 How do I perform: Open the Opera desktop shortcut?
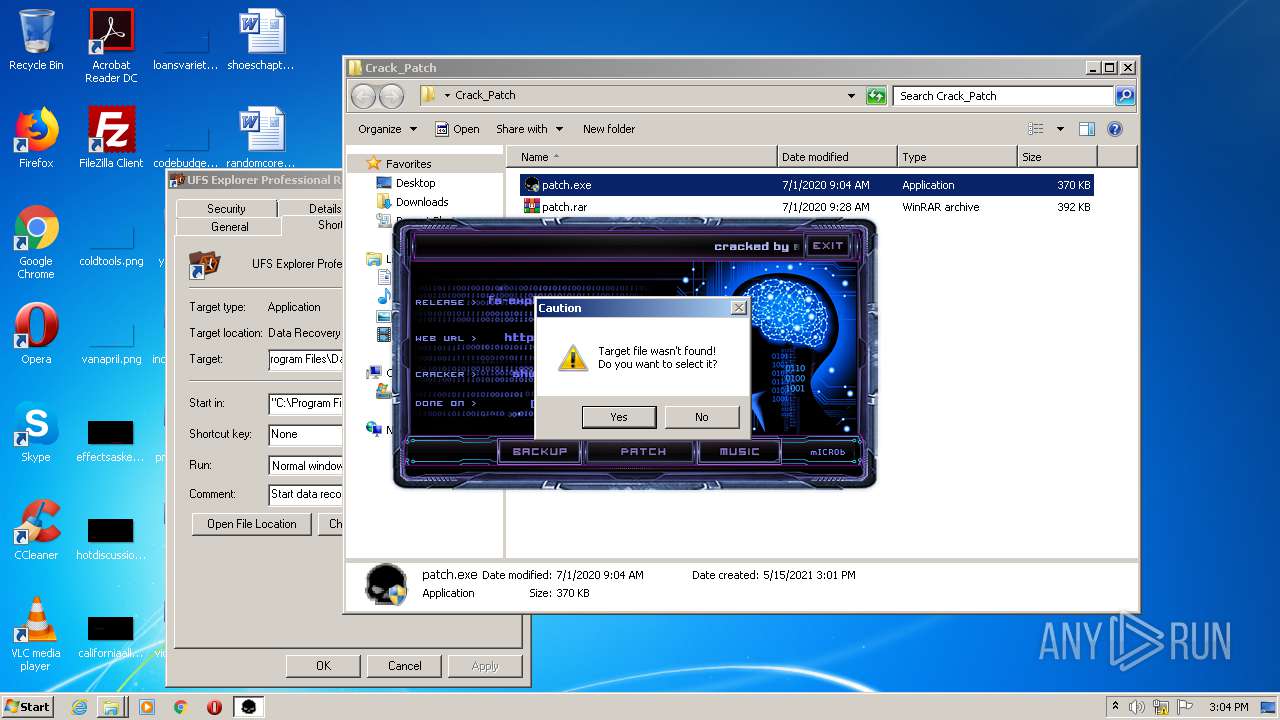coord(36,334)
